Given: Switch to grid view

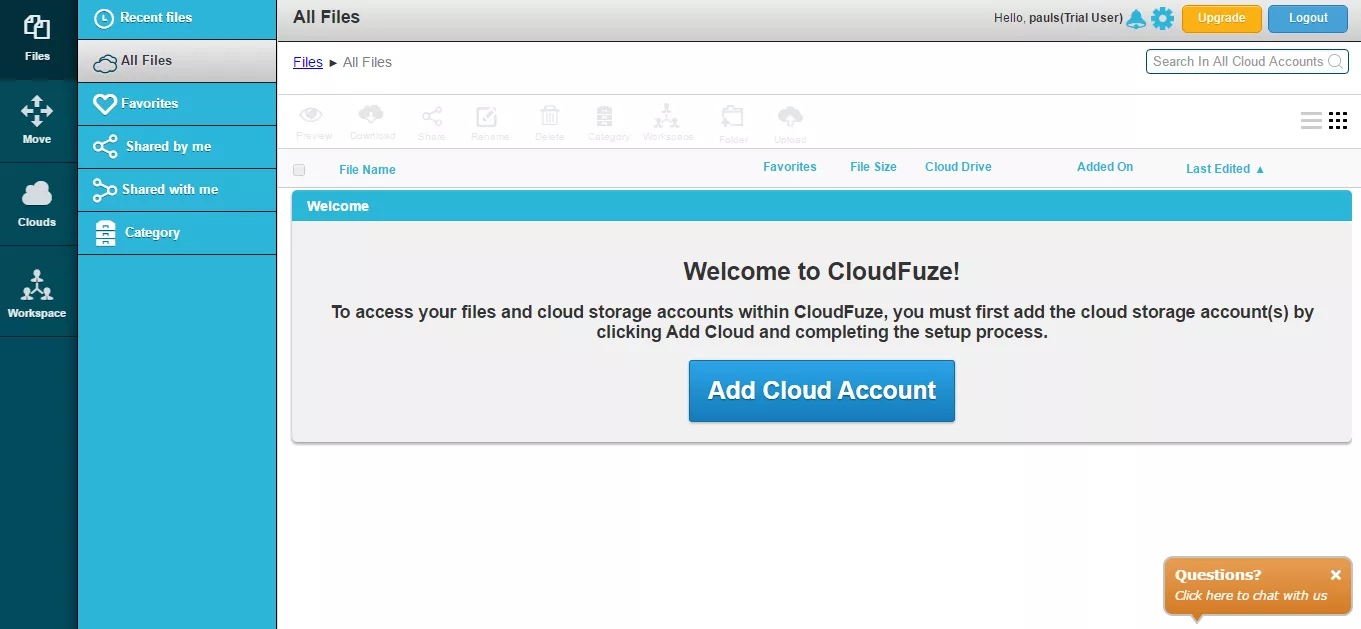Looking at the screenshot, I should tap(1338, 121).
